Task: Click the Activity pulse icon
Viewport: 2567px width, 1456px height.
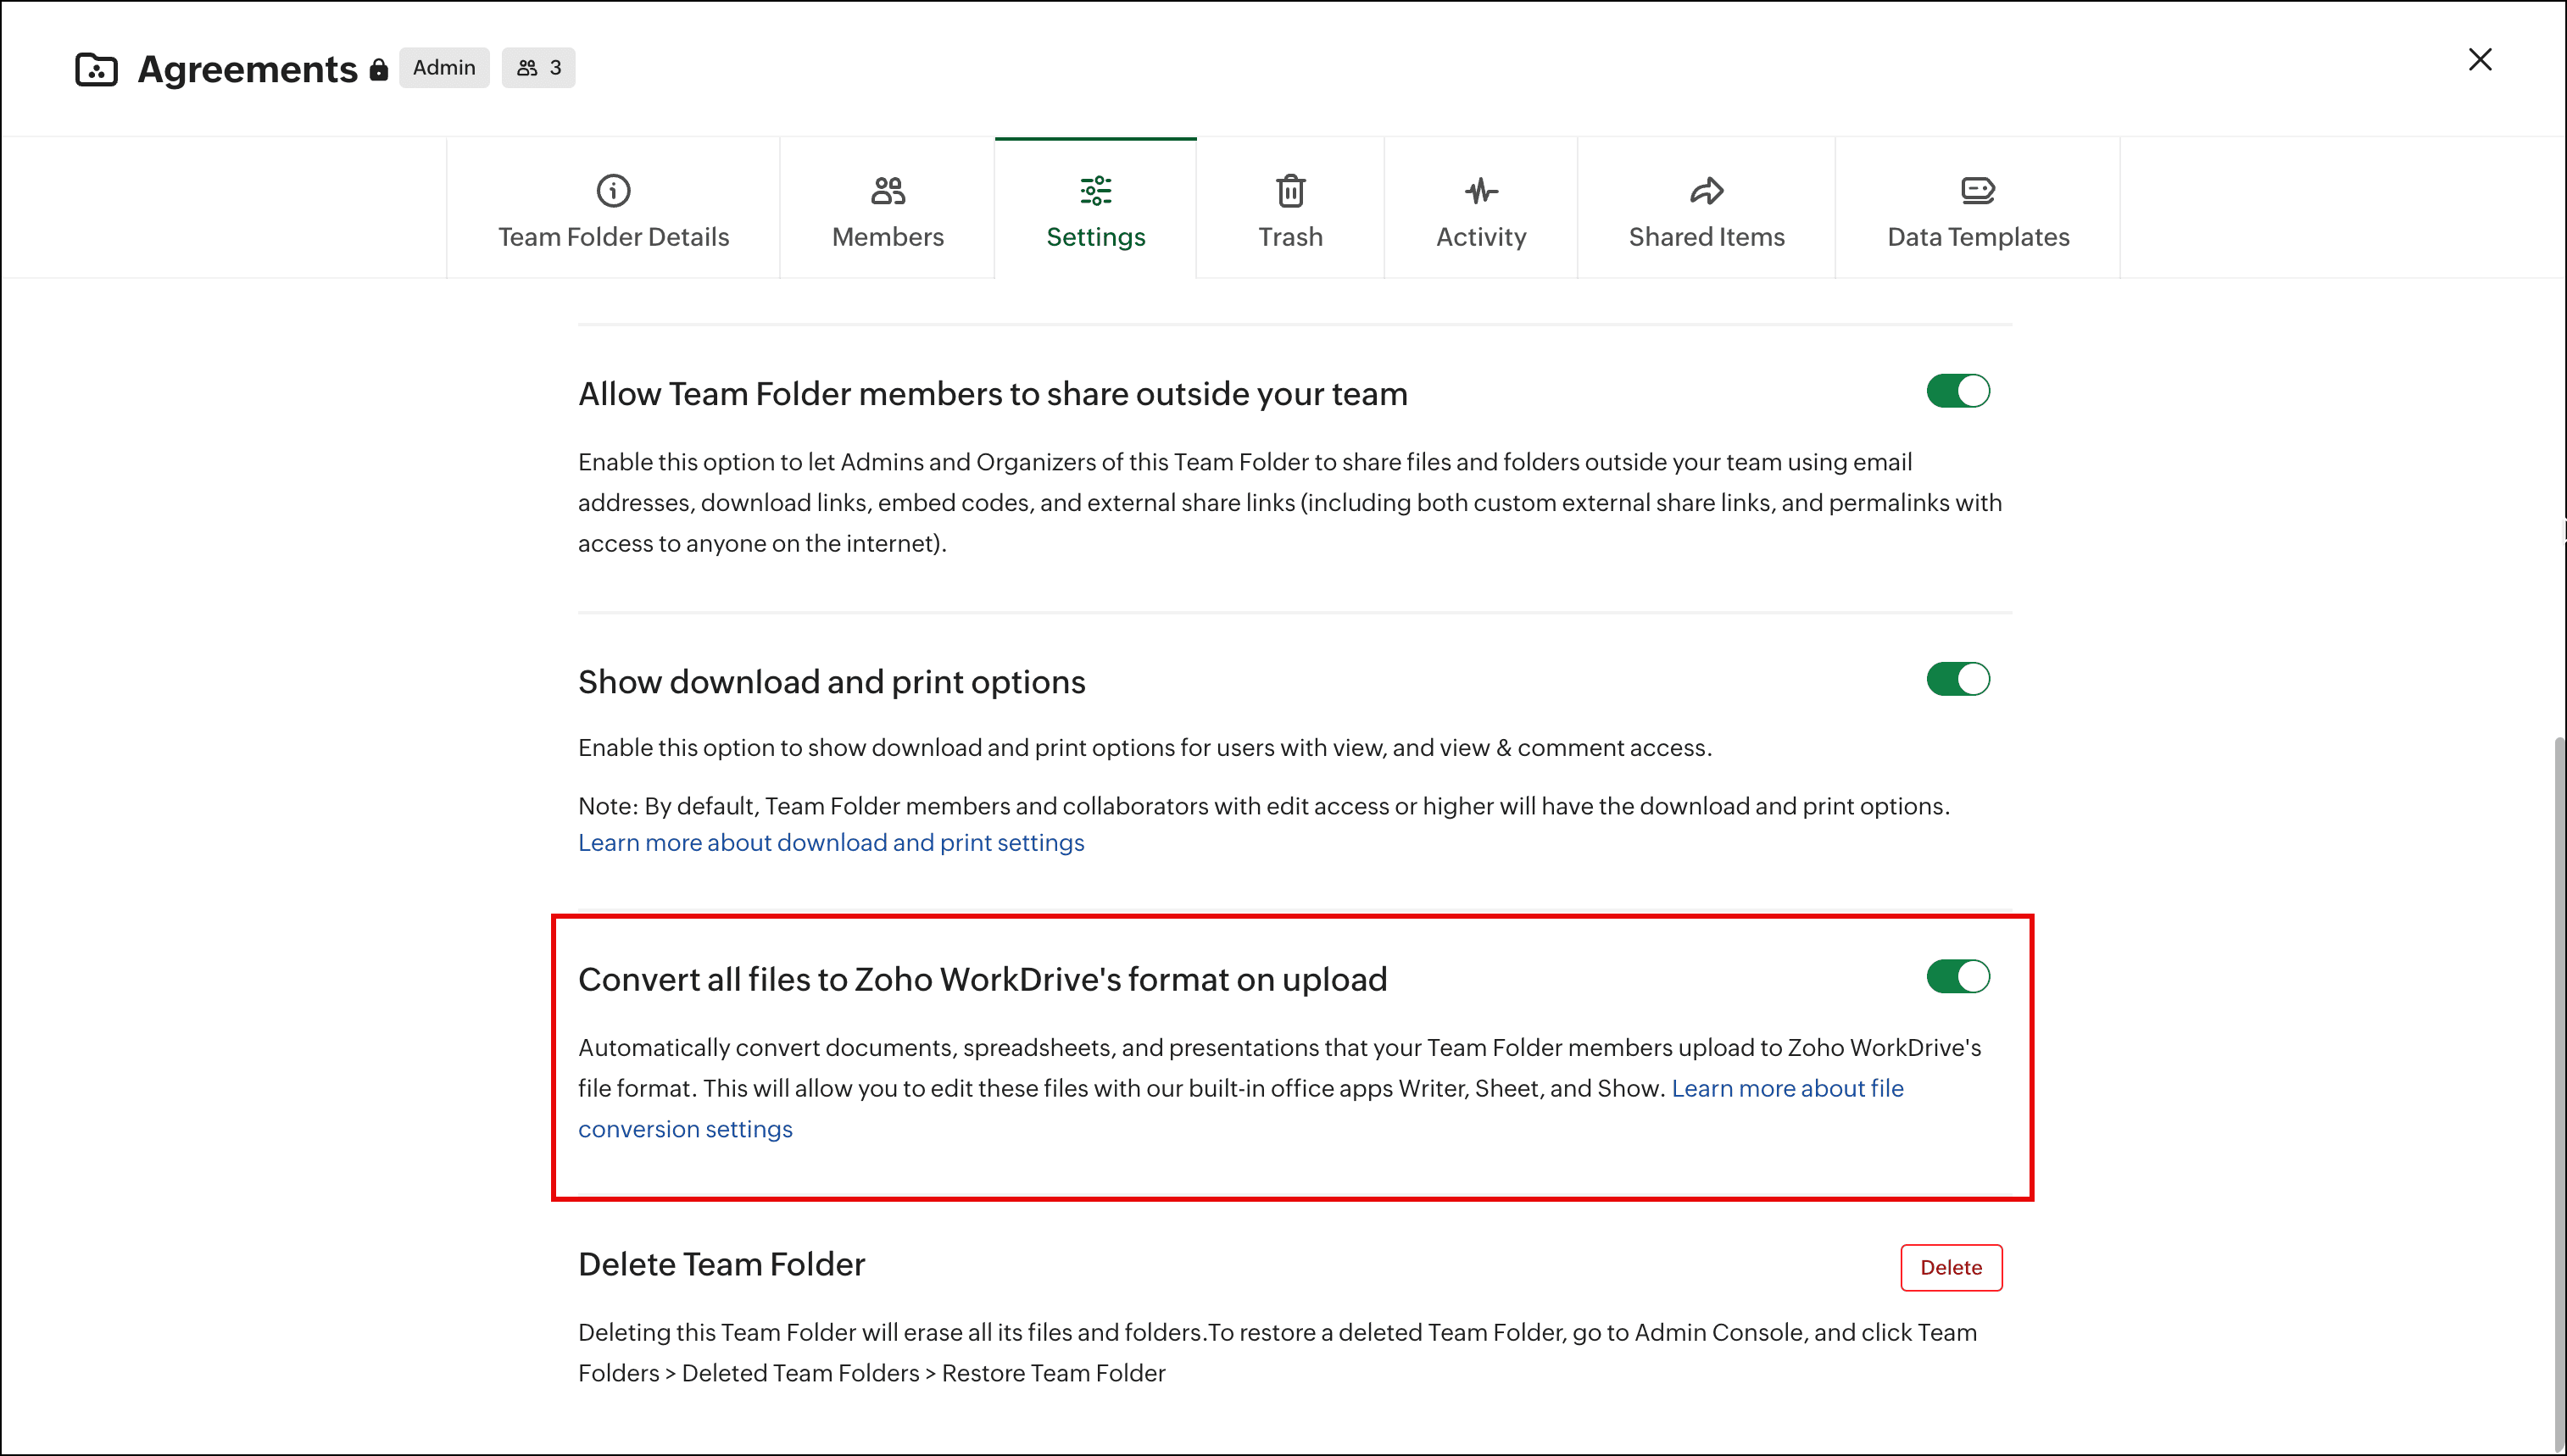Action: point(1481,190)
